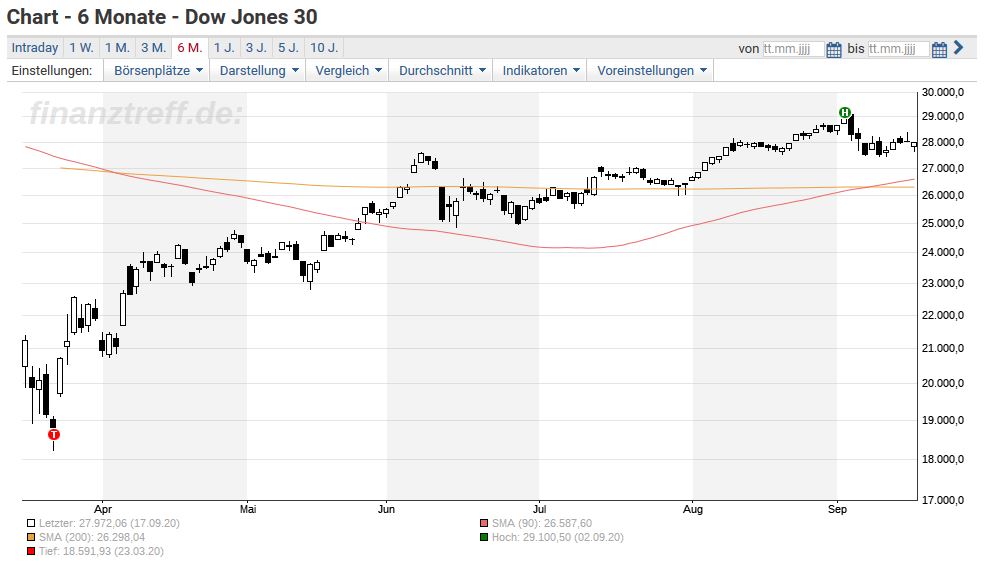988x567 pixels.
Task: Click 'Tief: 18.591,93 (23.03.20)' legend text
Action: pyautogui.click(x=101, y=551)
